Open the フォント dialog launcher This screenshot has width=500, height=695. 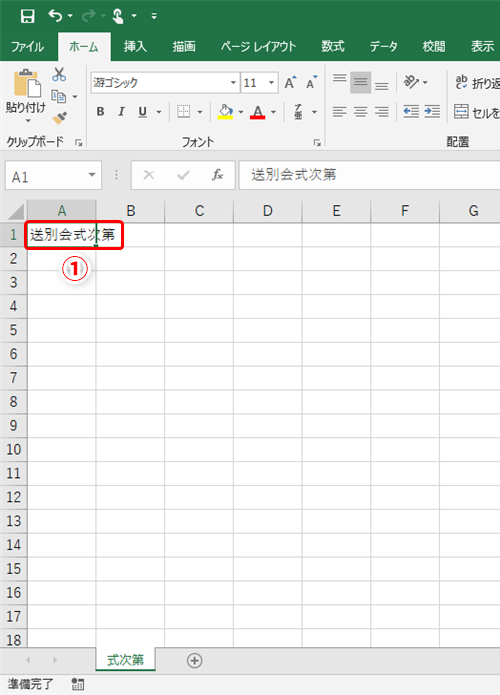[317, 143]
